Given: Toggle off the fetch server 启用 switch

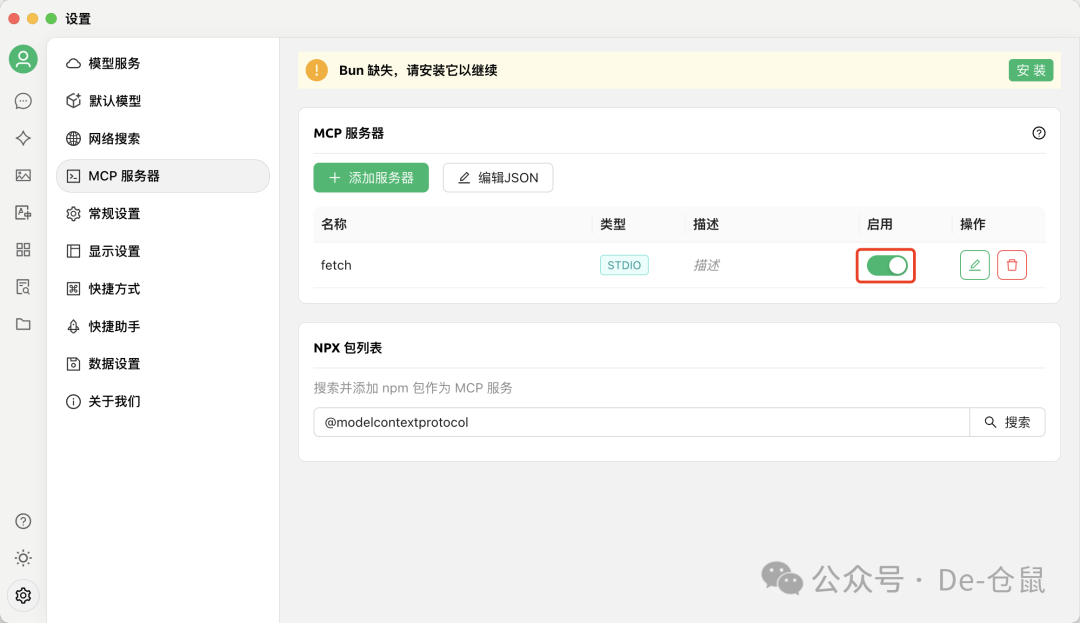Looking at the screenshot, I should click(885, 264).
